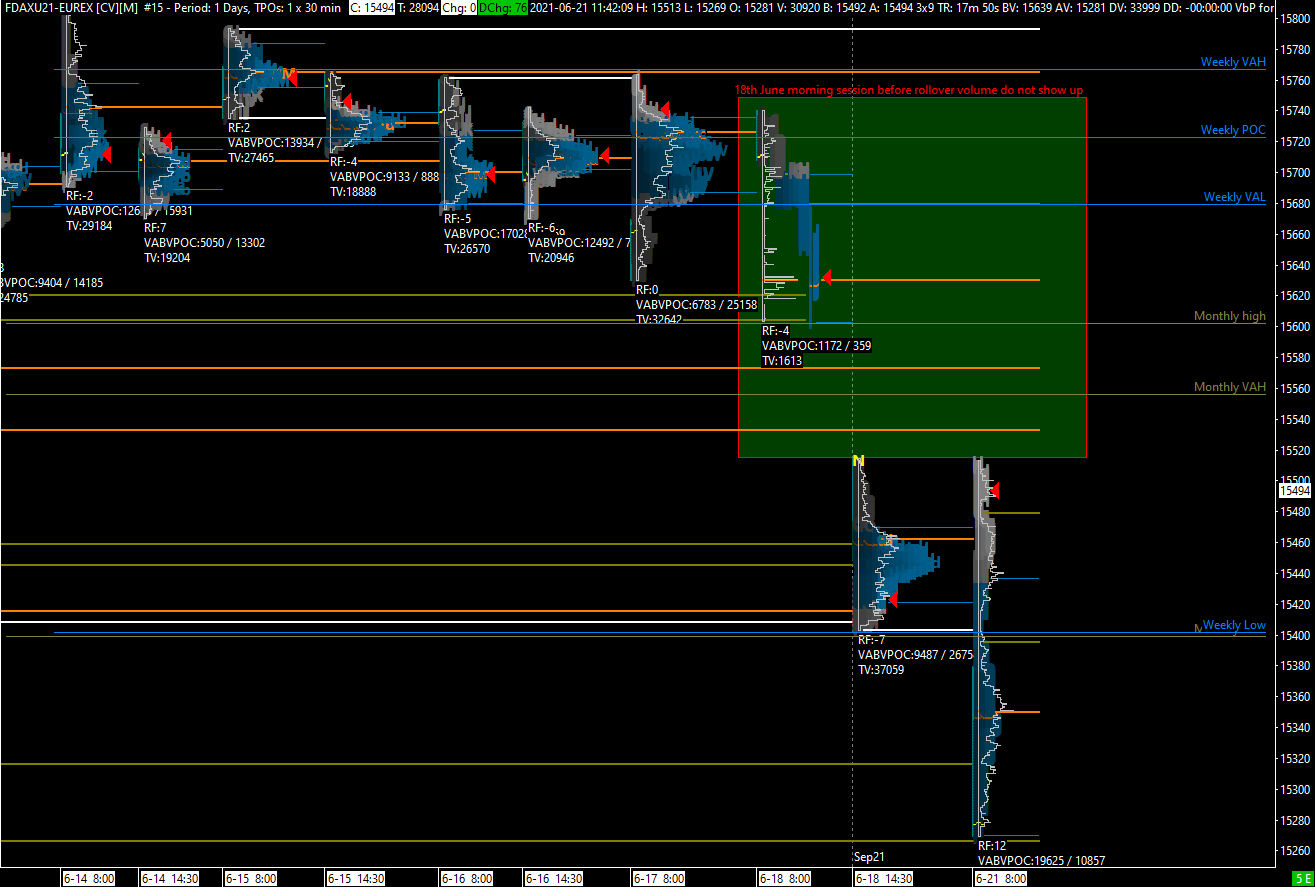The image size is (1315, 887).
Task: Click the current price 15494 marker on scale
Action: [x=1295, y=490]
